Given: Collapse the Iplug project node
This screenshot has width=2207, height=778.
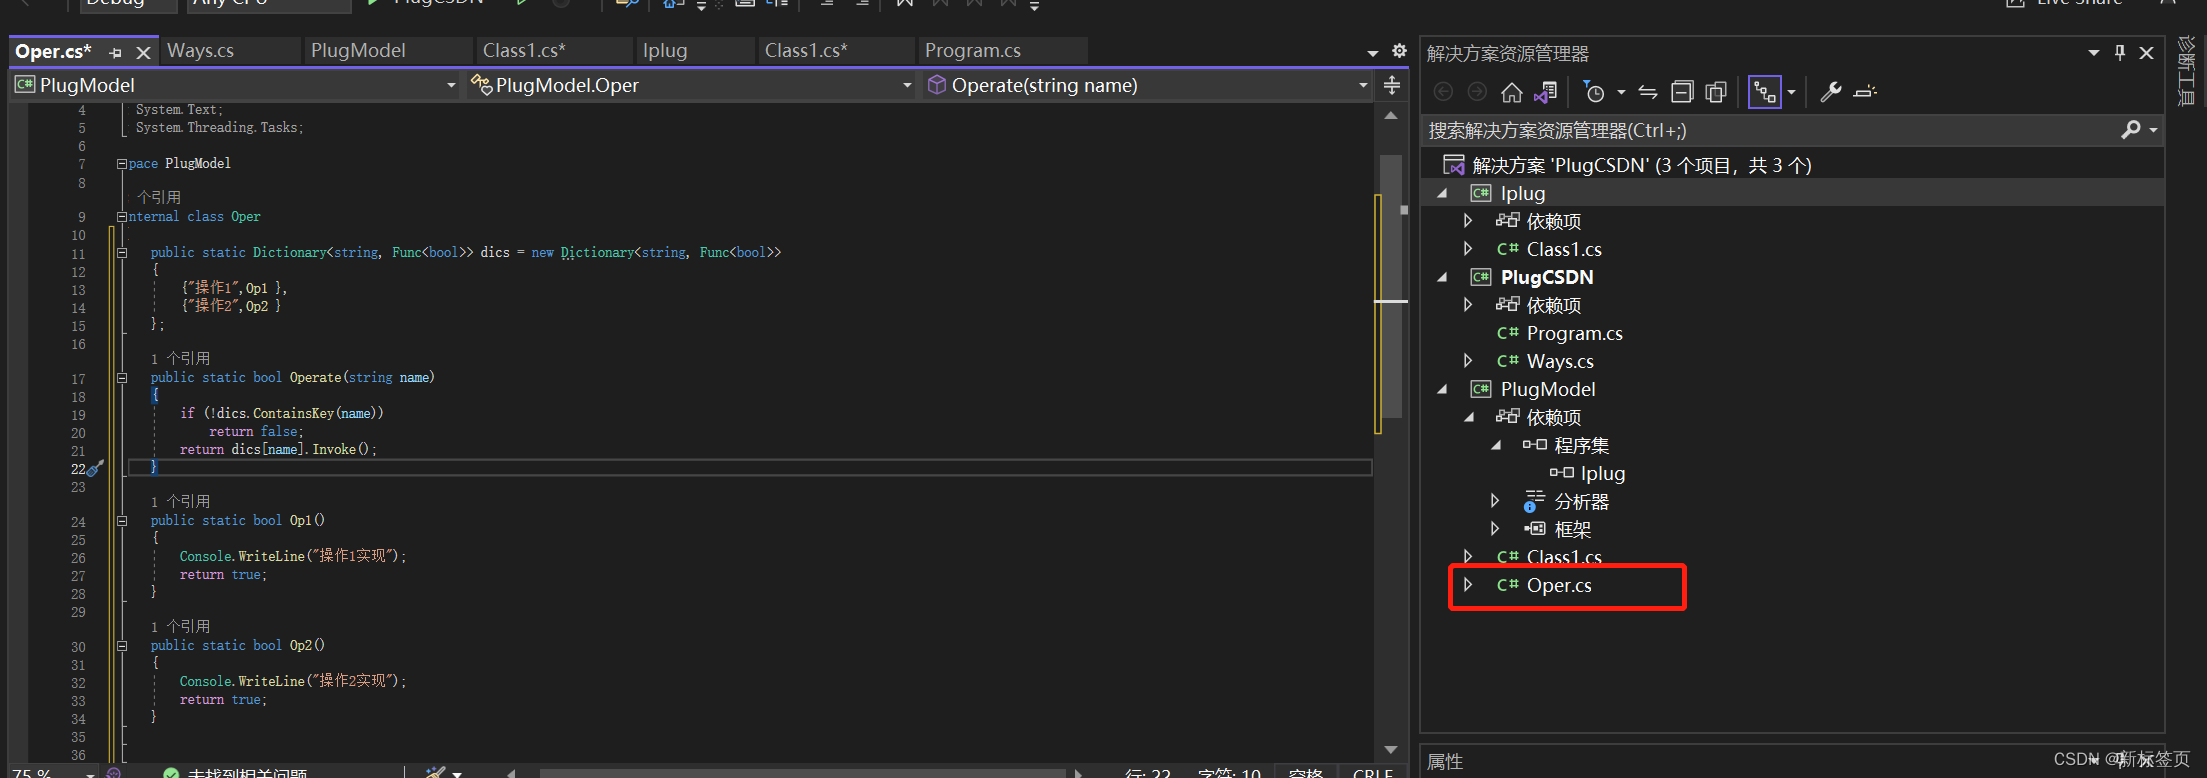Looking at the screenshot, I should pos(1442,193).
